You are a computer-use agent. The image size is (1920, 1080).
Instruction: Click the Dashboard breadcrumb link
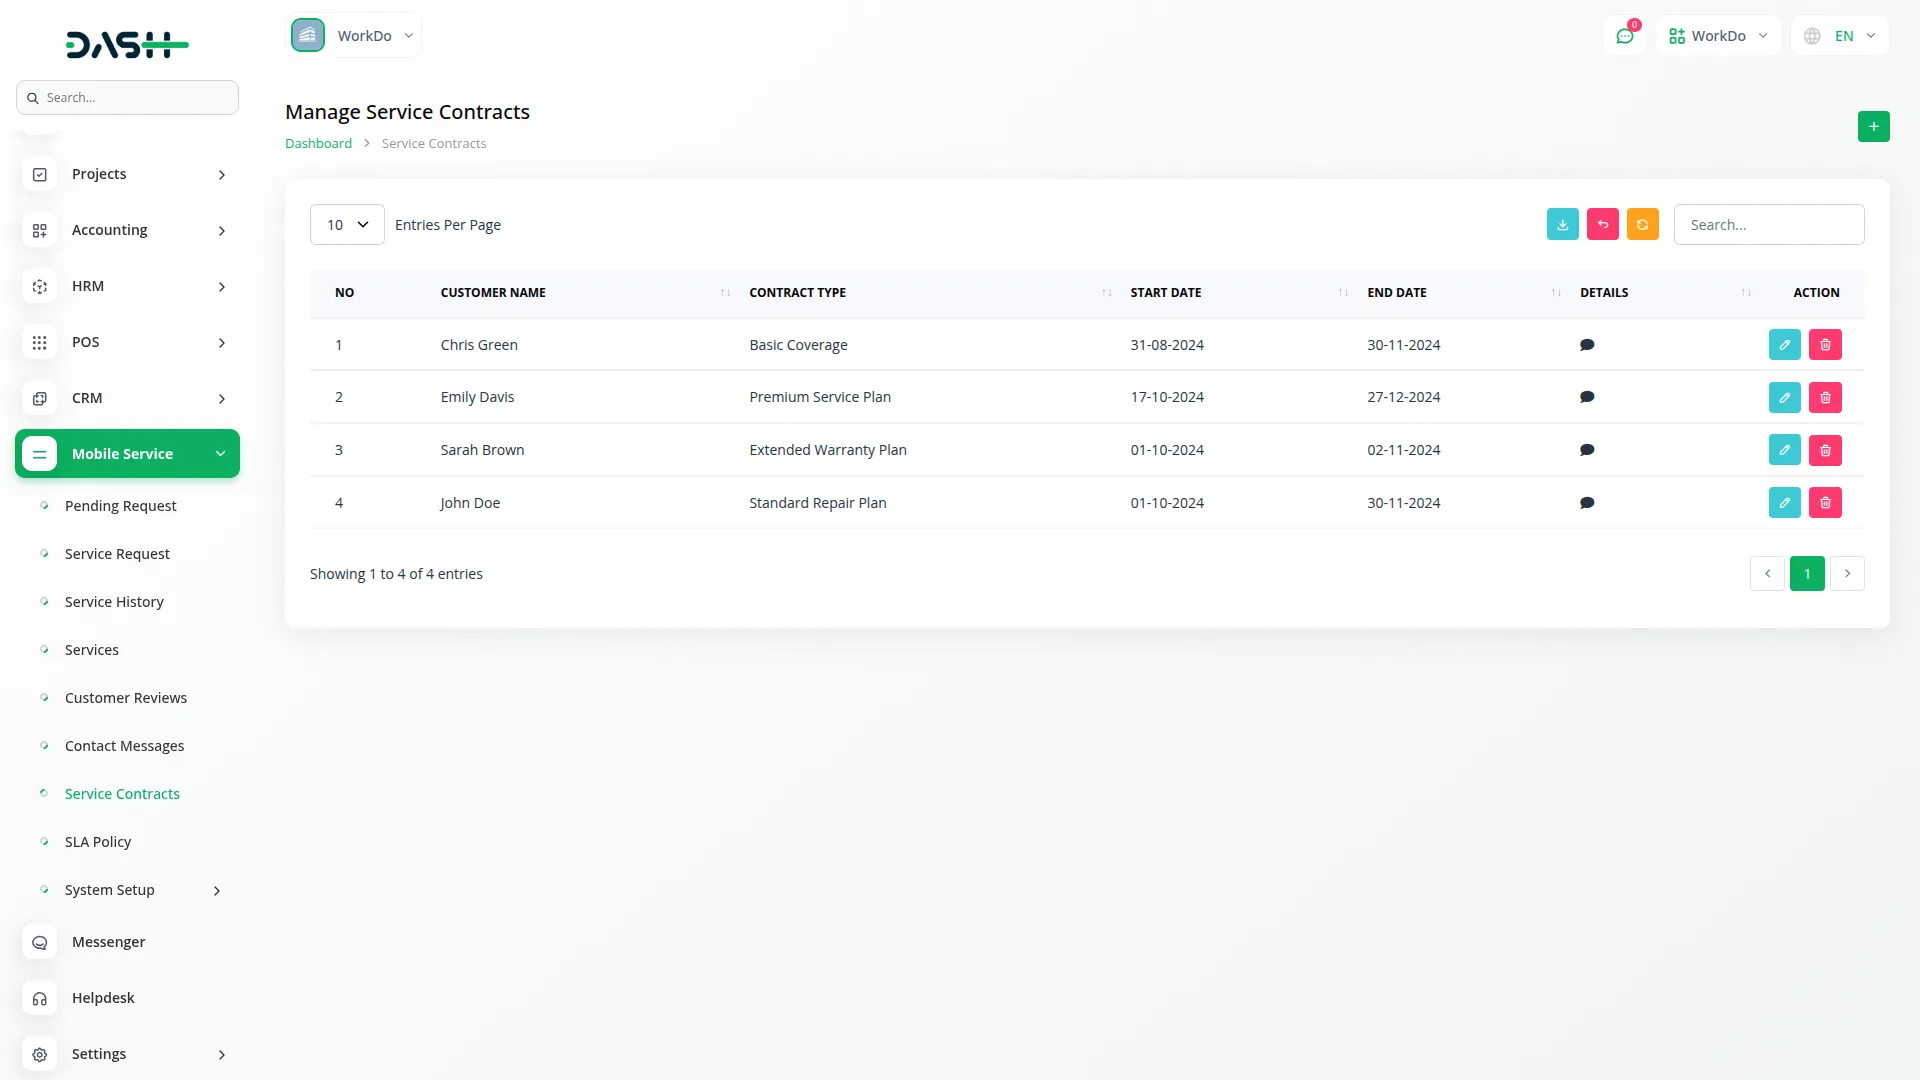tap(317, 143)
